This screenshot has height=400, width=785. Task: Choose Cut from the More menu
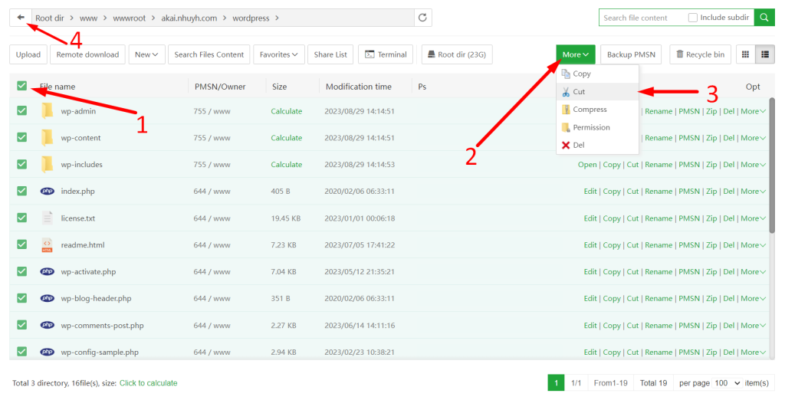pyautogui.click(x=597, y=92)
